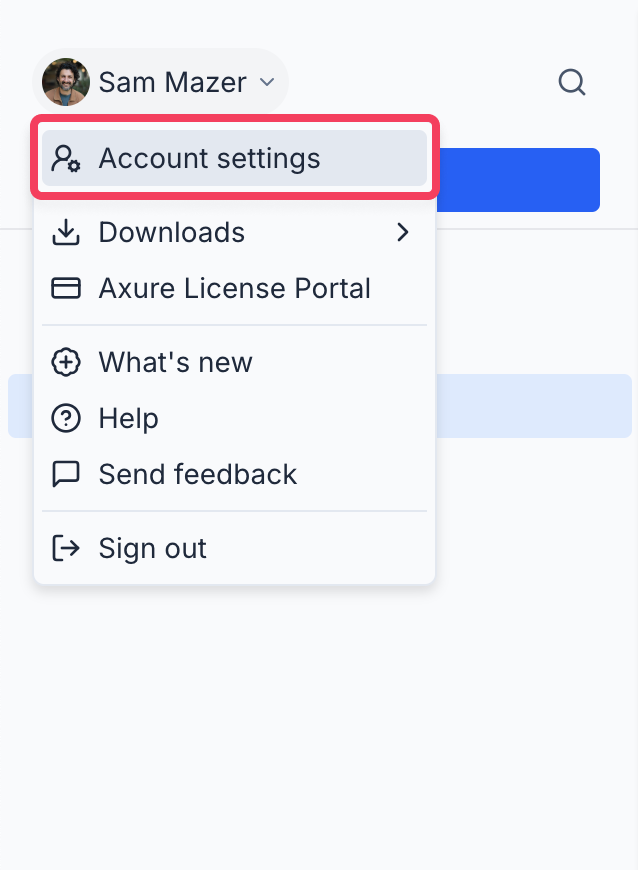The image size is (638, 870).
Task: Click the Sign out arrow icon
Action: [x=66, y=548]
